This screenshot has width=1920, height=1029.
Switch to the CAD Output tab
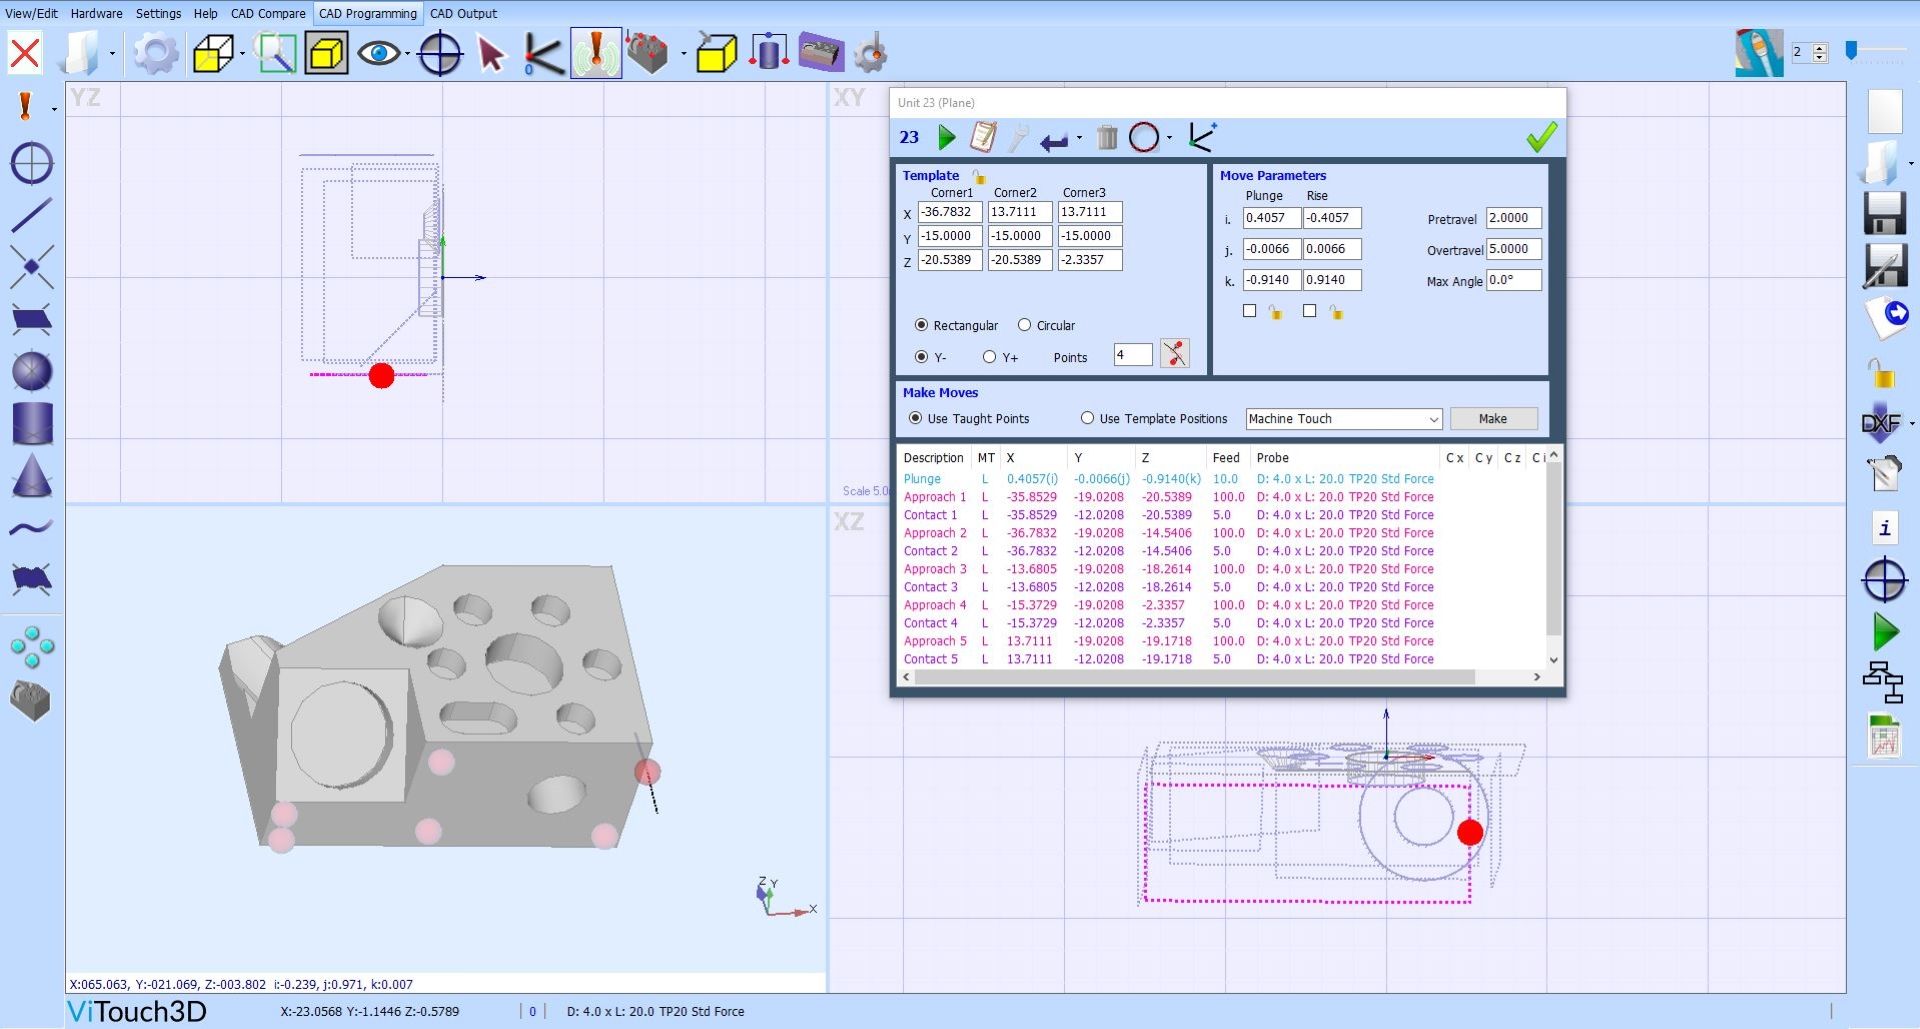[x=463, y=13]
